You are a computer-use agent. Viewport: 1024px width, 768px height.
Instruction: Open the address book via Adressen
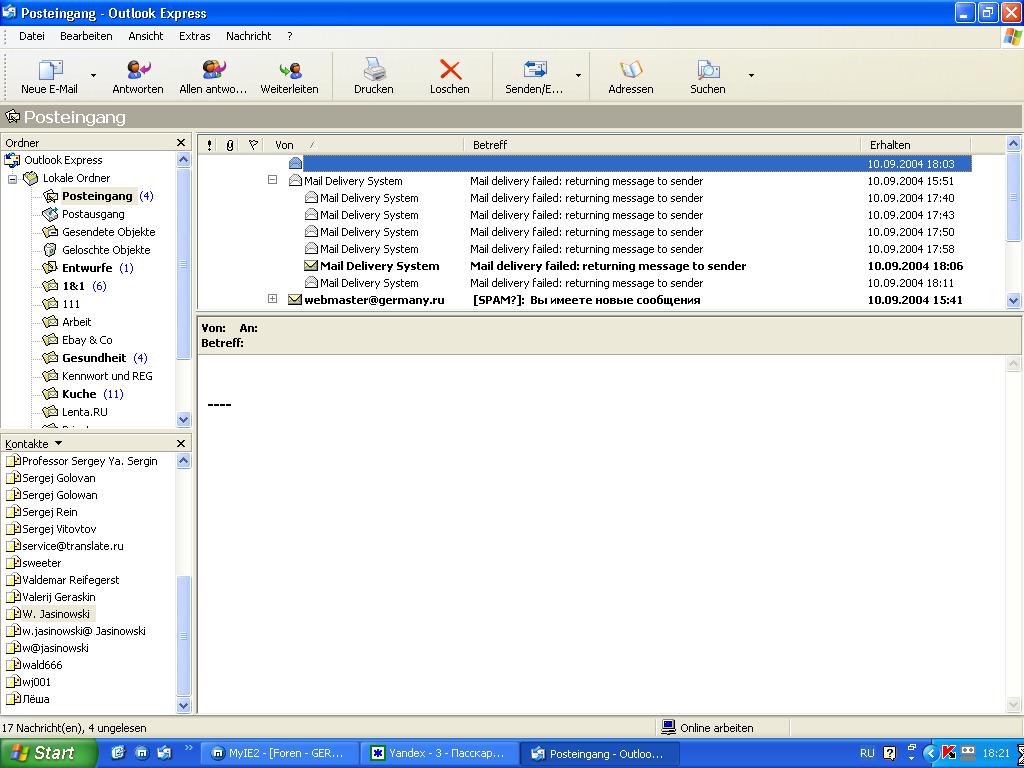[x=631, y=76]
